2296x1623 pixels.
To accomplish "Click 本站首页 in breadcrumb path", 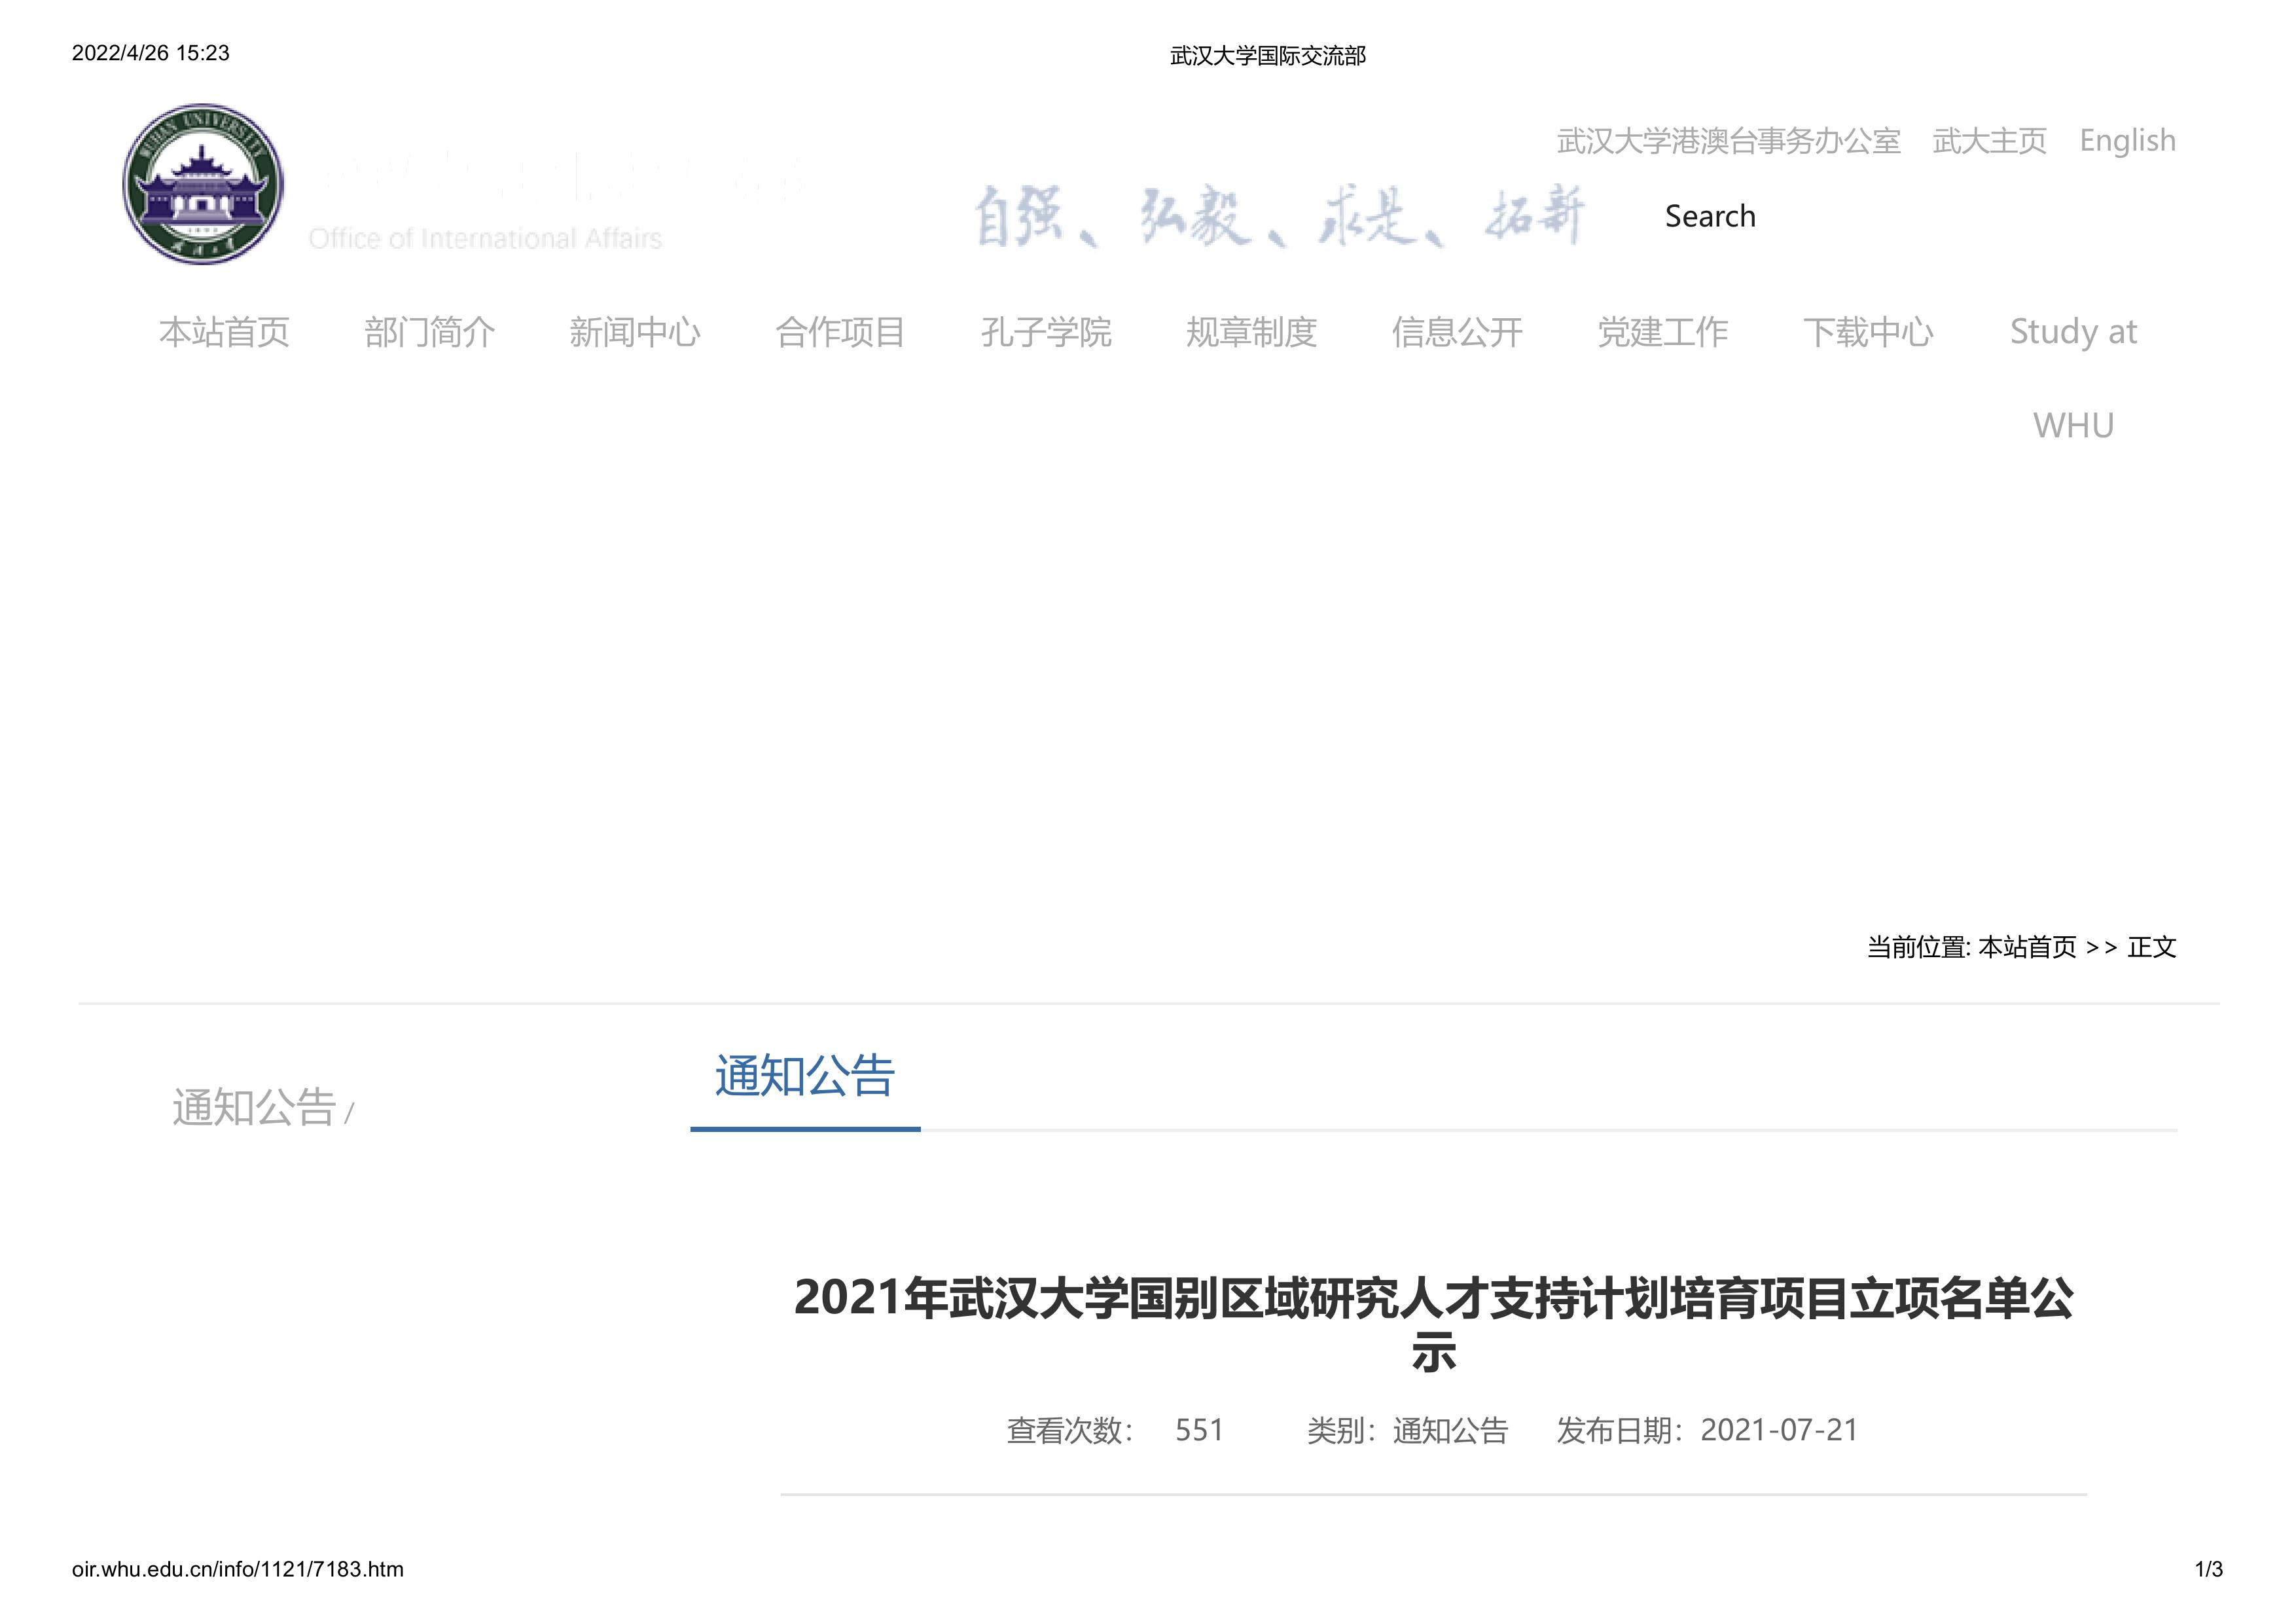I will click(x=2027, y=947).
